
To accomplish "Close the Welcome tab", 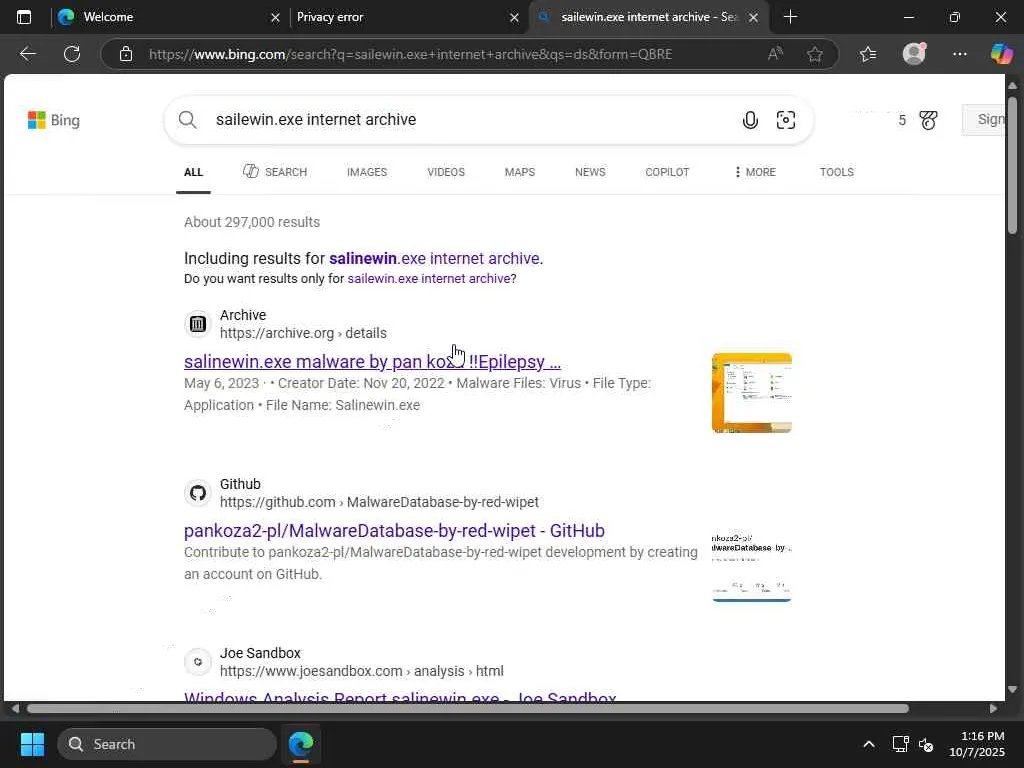I will click(276, 18).
